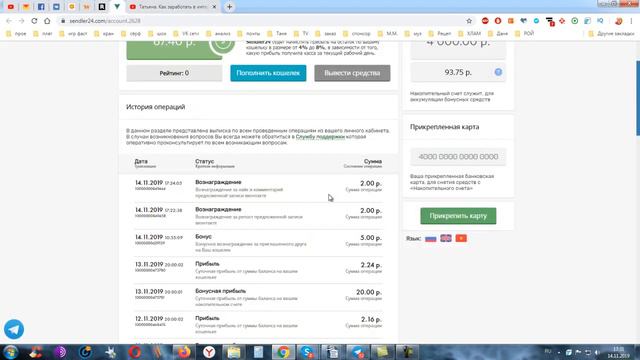Switch to the first YouTube pinned tab

tap(11, 7)
